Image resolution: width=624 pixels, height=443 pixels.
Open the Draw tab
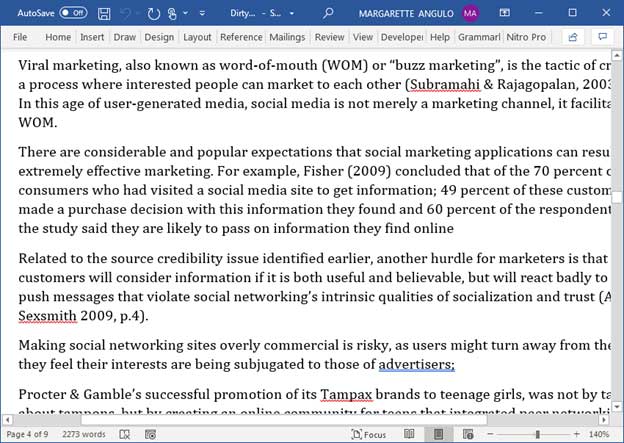125,37
